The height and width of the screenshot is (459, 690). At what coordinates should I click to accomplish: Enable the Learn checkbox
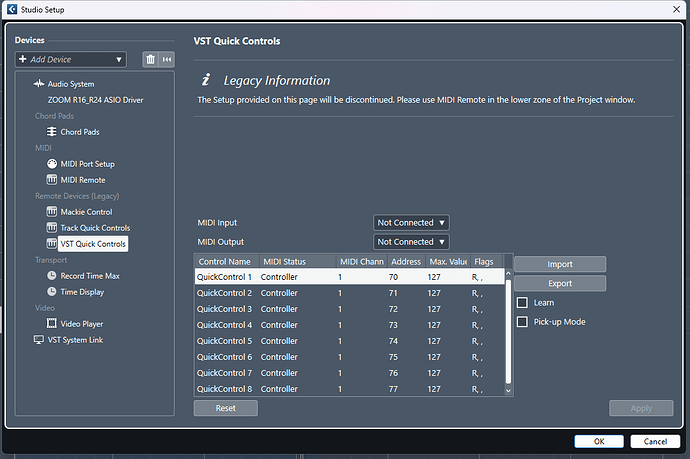(x=522, y=302)
